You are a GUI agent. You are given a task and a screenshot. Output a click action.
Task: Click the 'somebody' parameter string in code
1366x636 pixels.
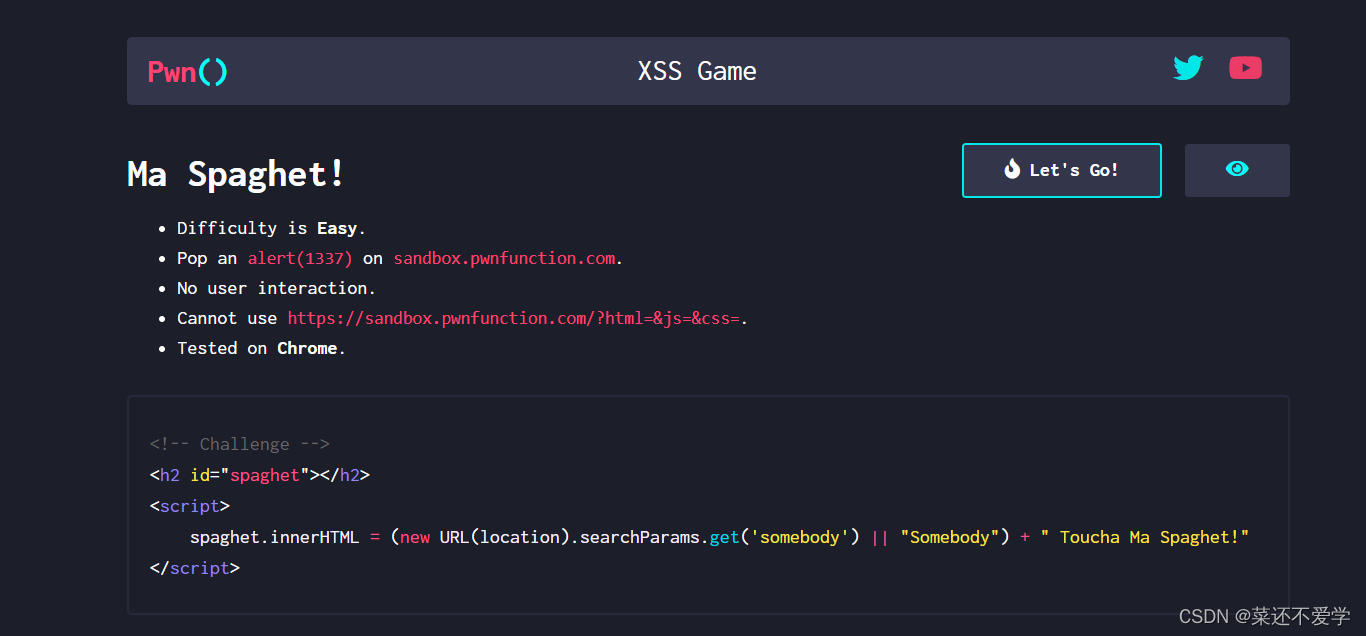tap(800, 537)
